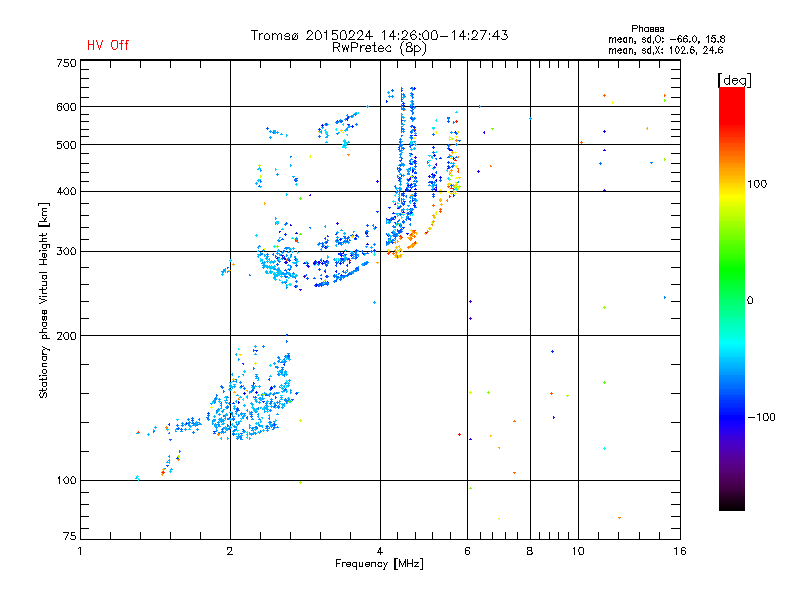Click the 'Stationary phase Virtual Height [km]' y-axis label

pos(44,301)
